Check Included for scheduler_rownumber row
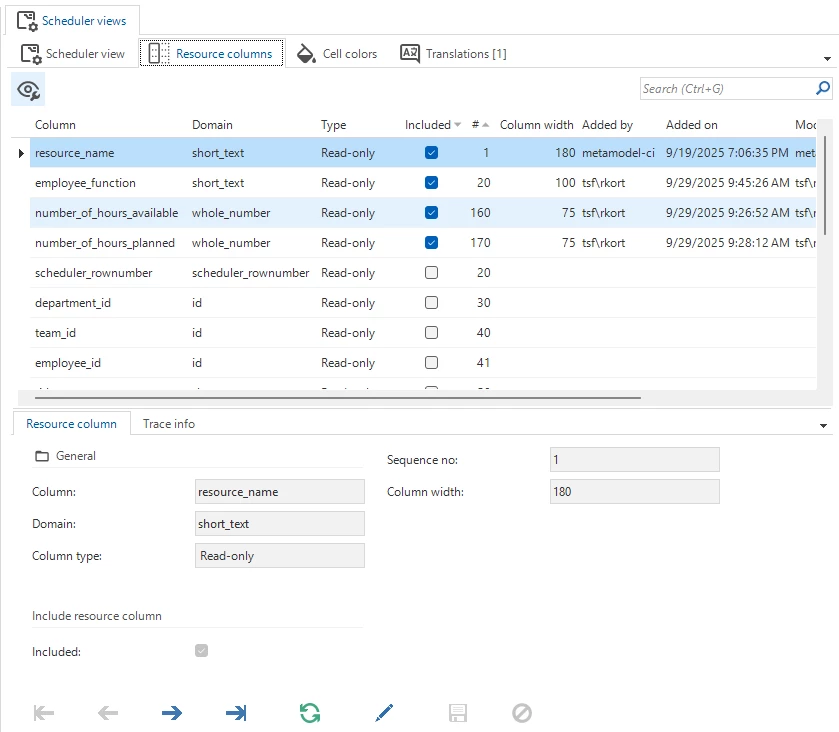 (431, 273)
